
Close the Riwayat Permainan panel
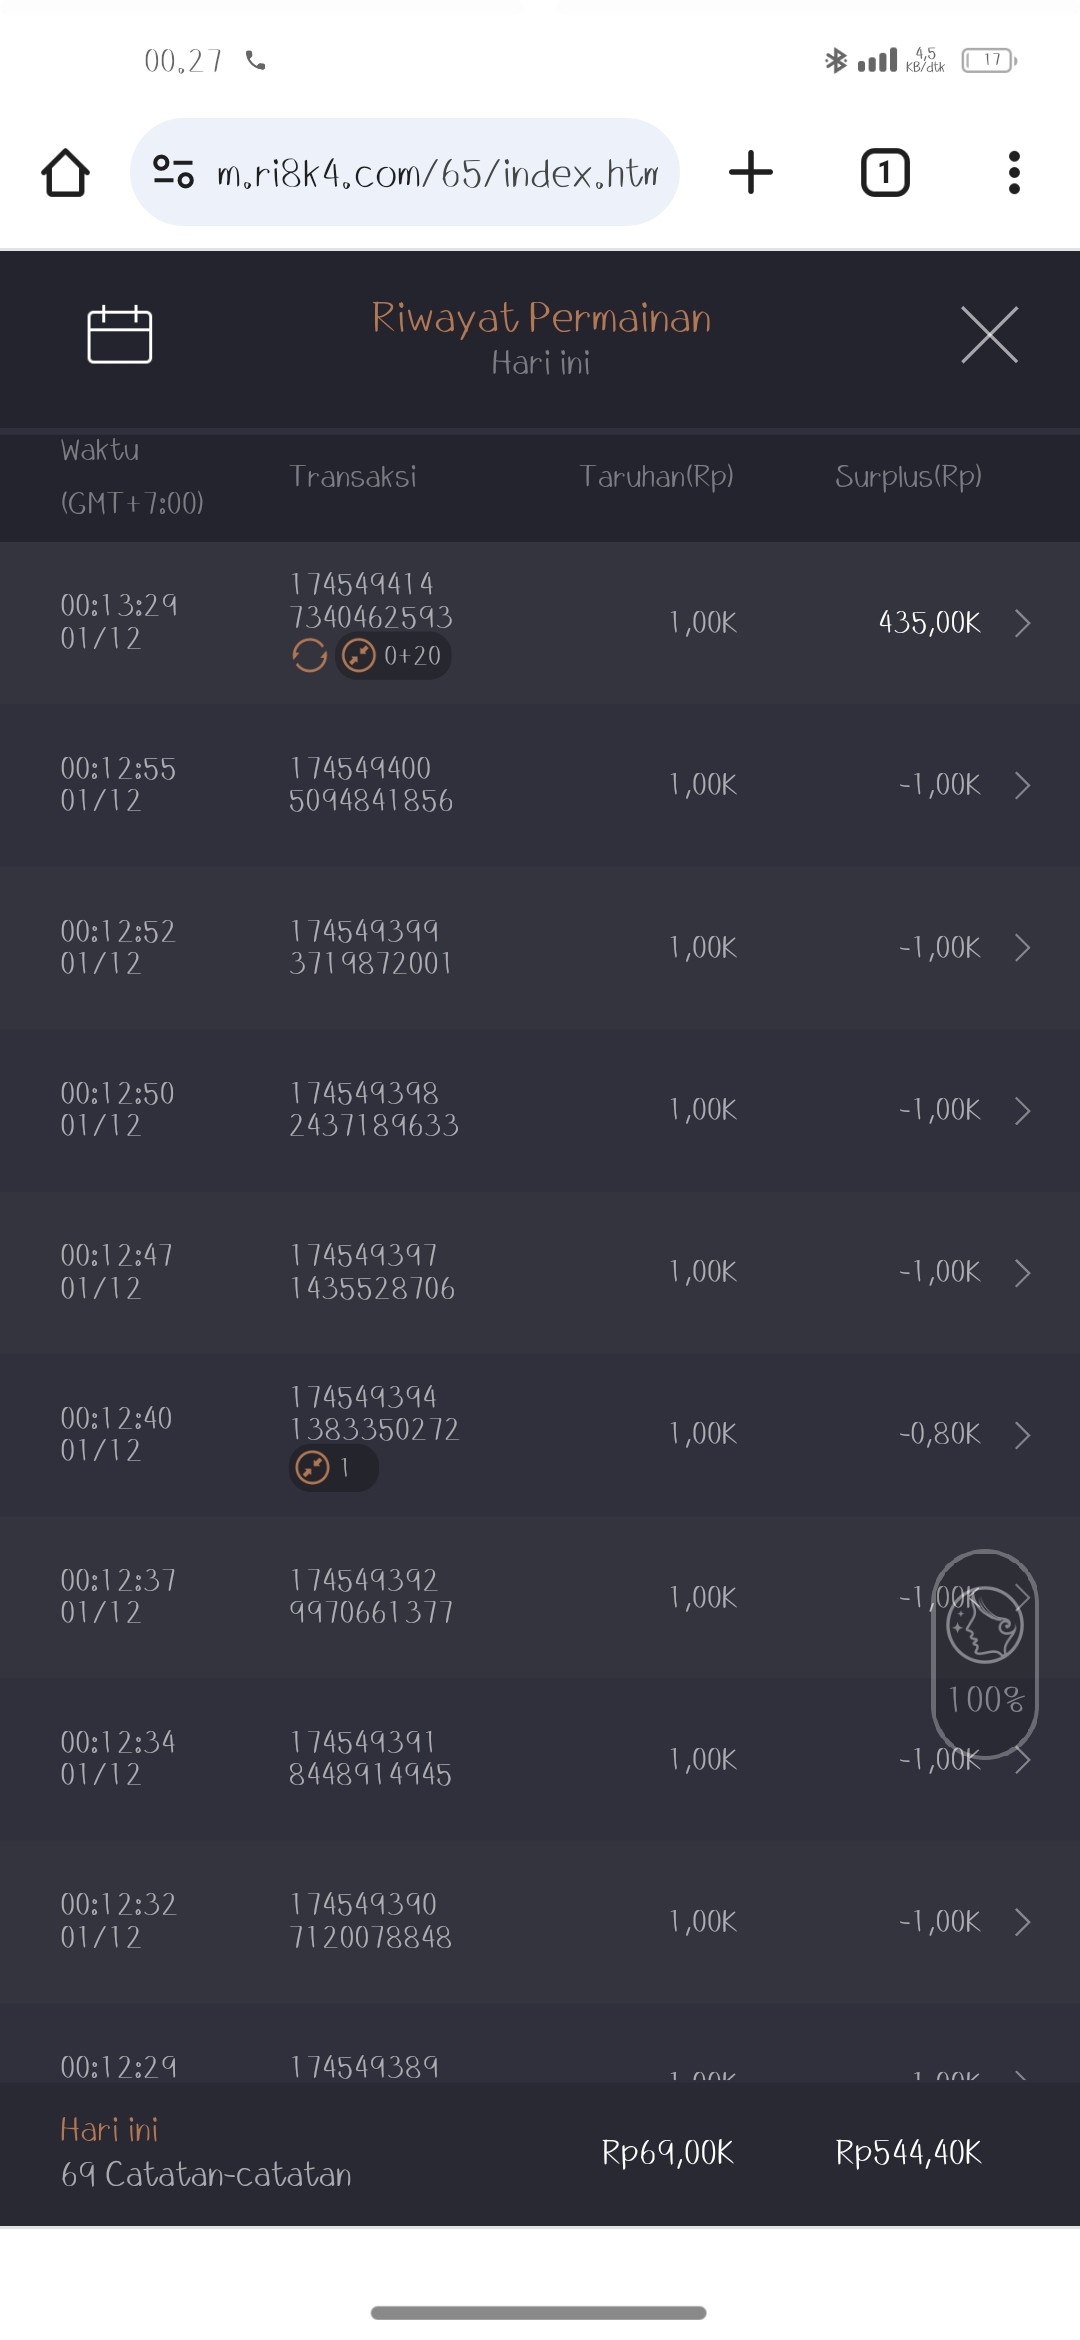tap(989, 335)
